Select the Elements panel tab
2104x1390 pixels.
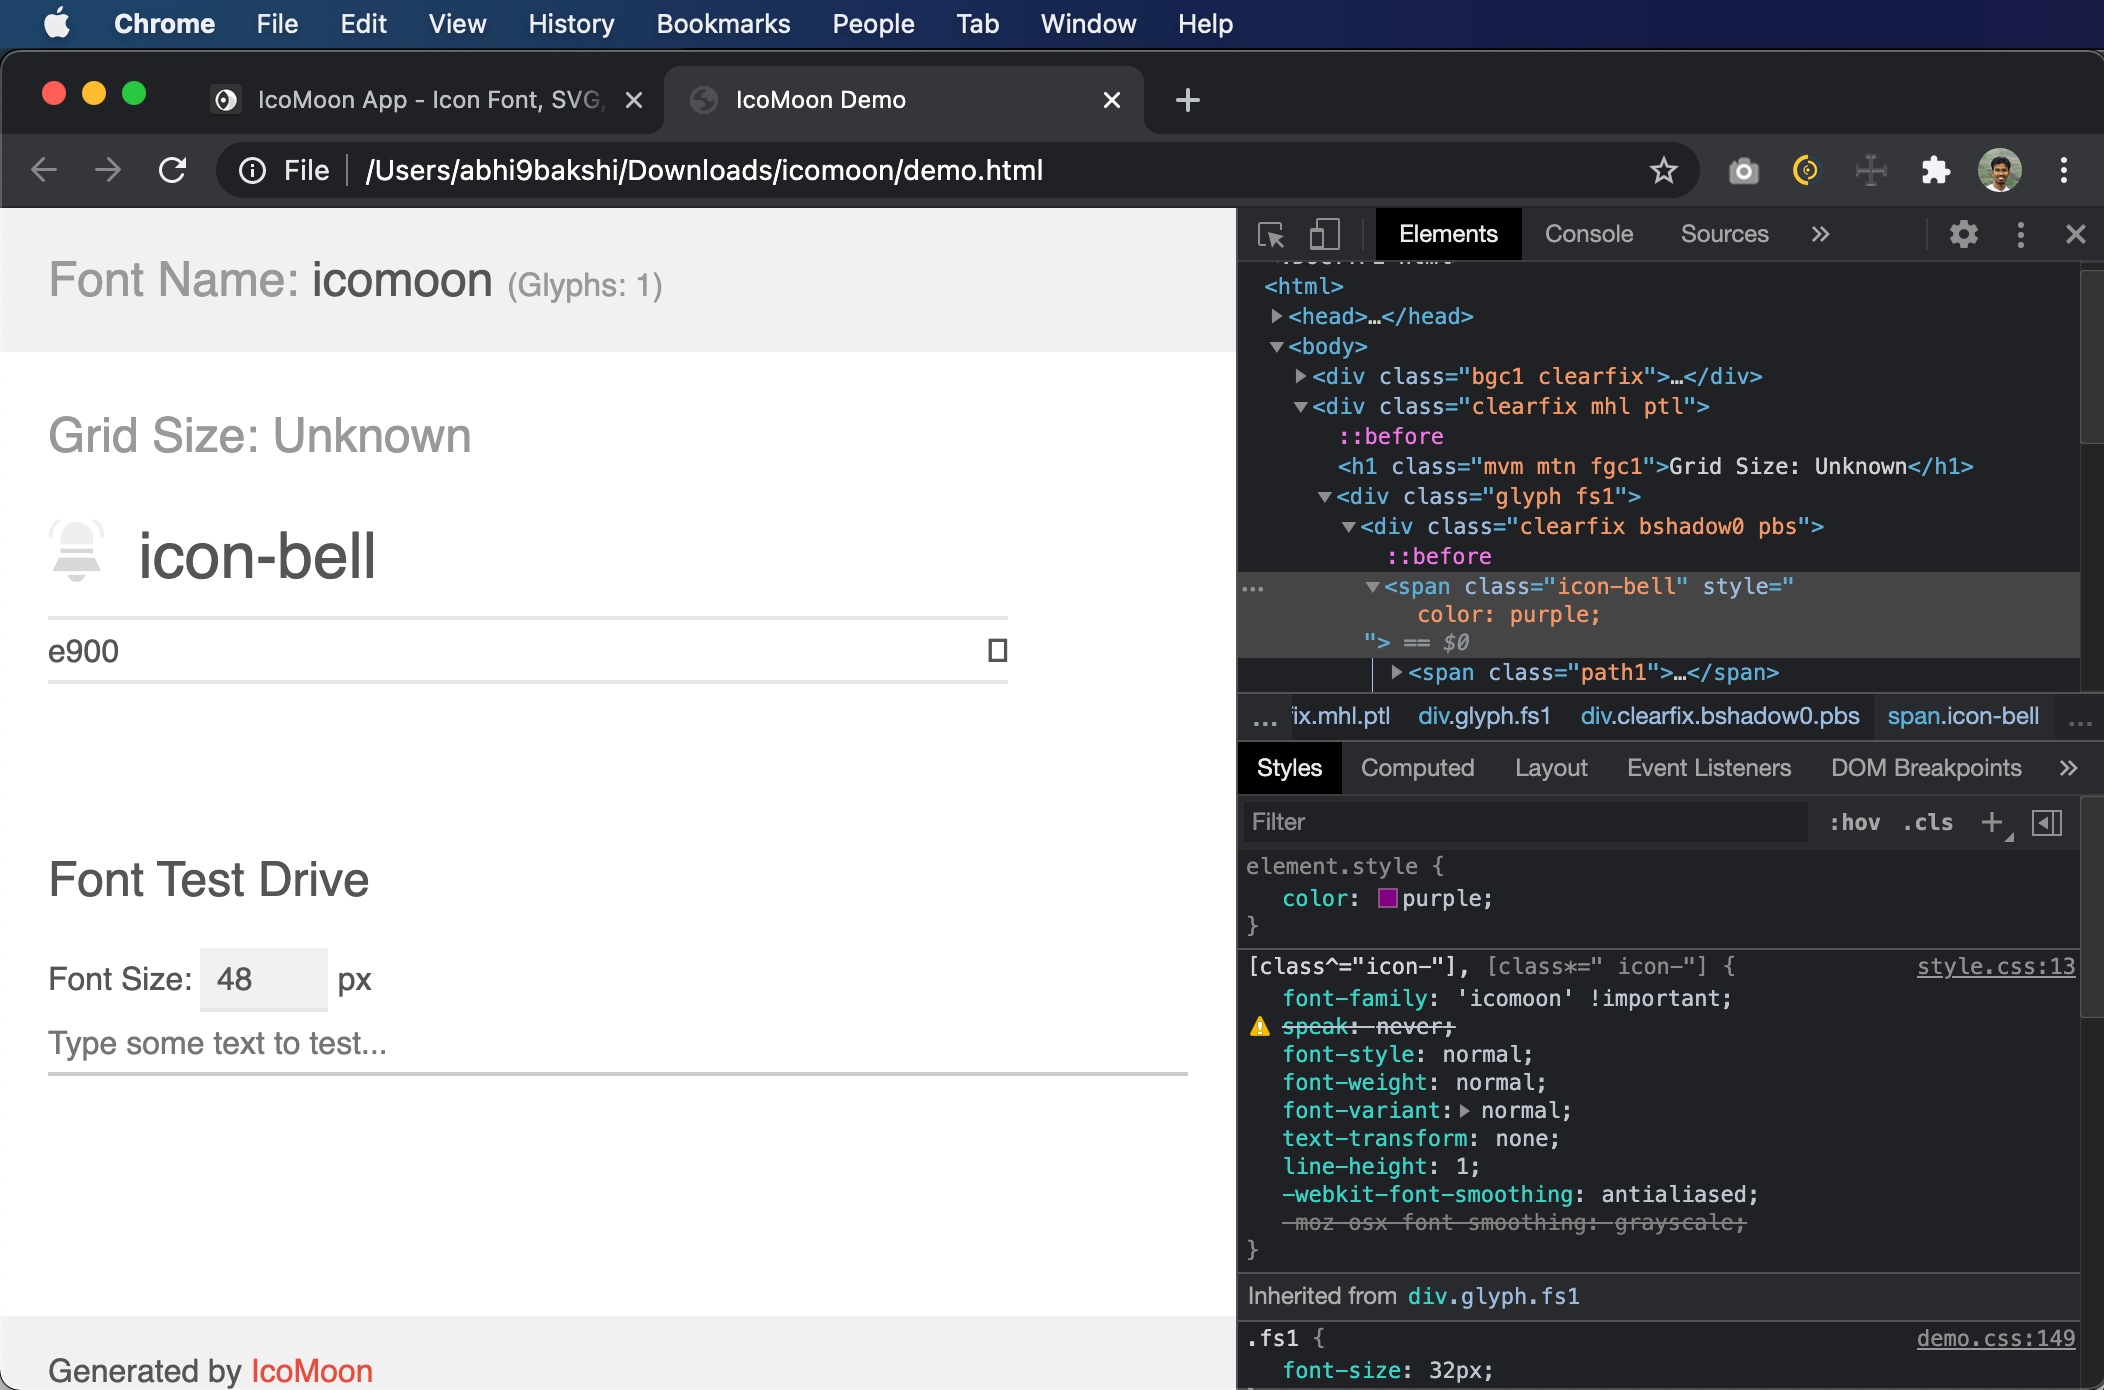pyautogui.click(x=1447, y=234)
